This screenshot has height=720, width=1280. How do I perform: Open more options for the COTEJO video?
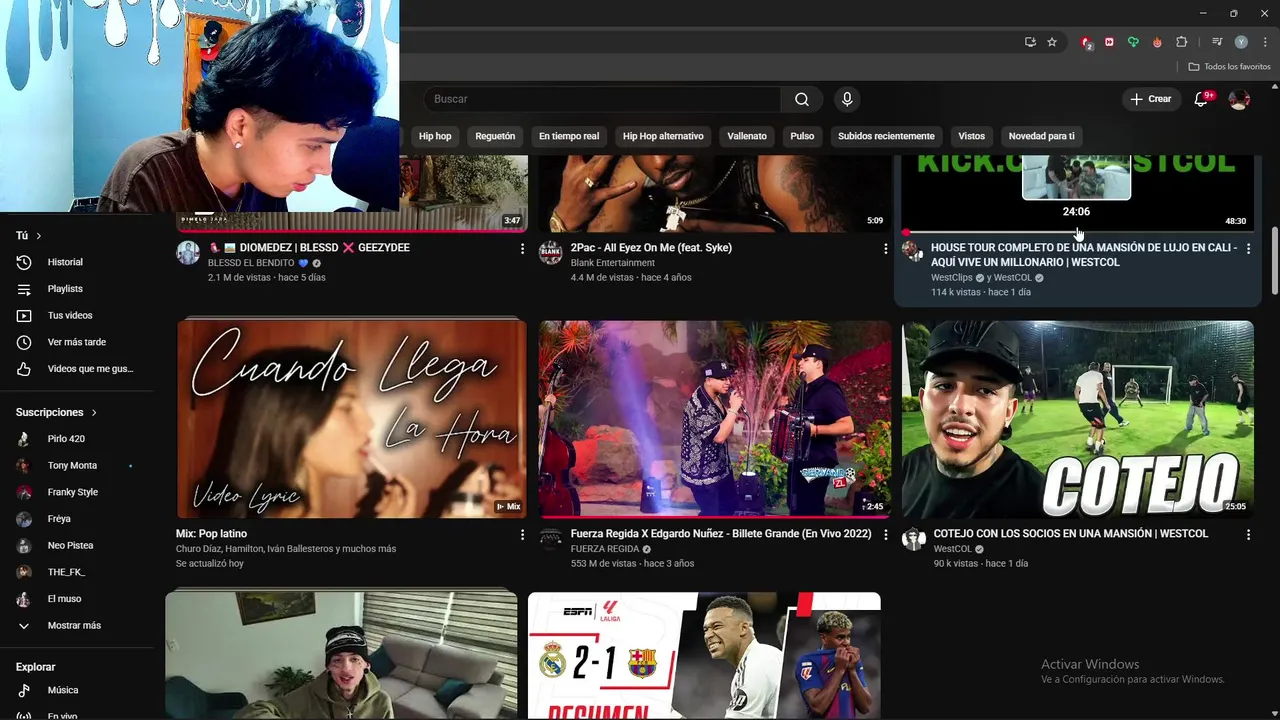coord(1248,535)
